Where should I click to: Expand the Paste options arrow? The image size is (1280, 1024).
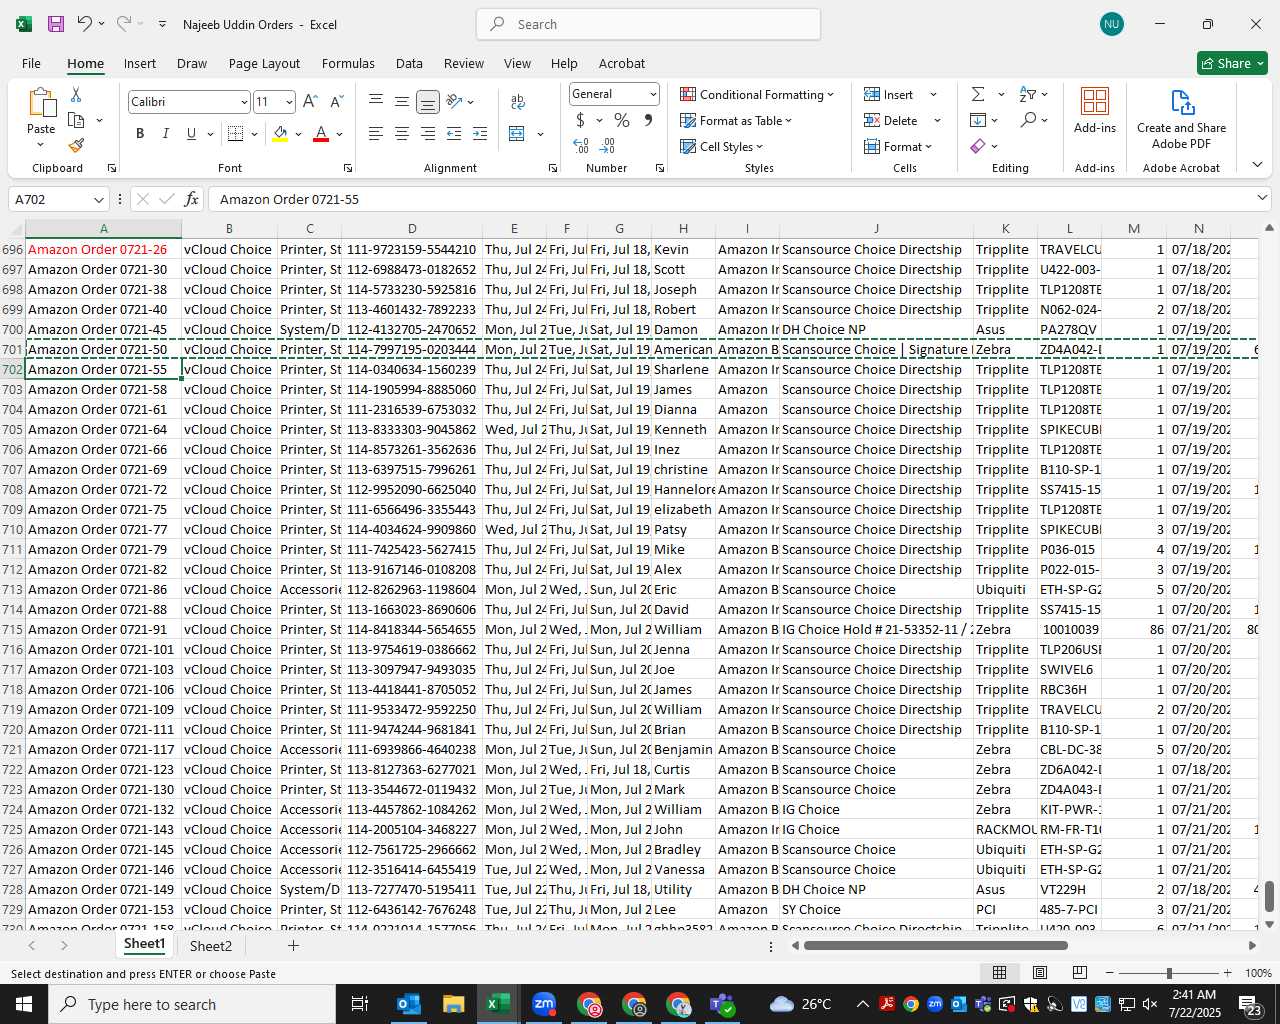(x=40, y=145)
